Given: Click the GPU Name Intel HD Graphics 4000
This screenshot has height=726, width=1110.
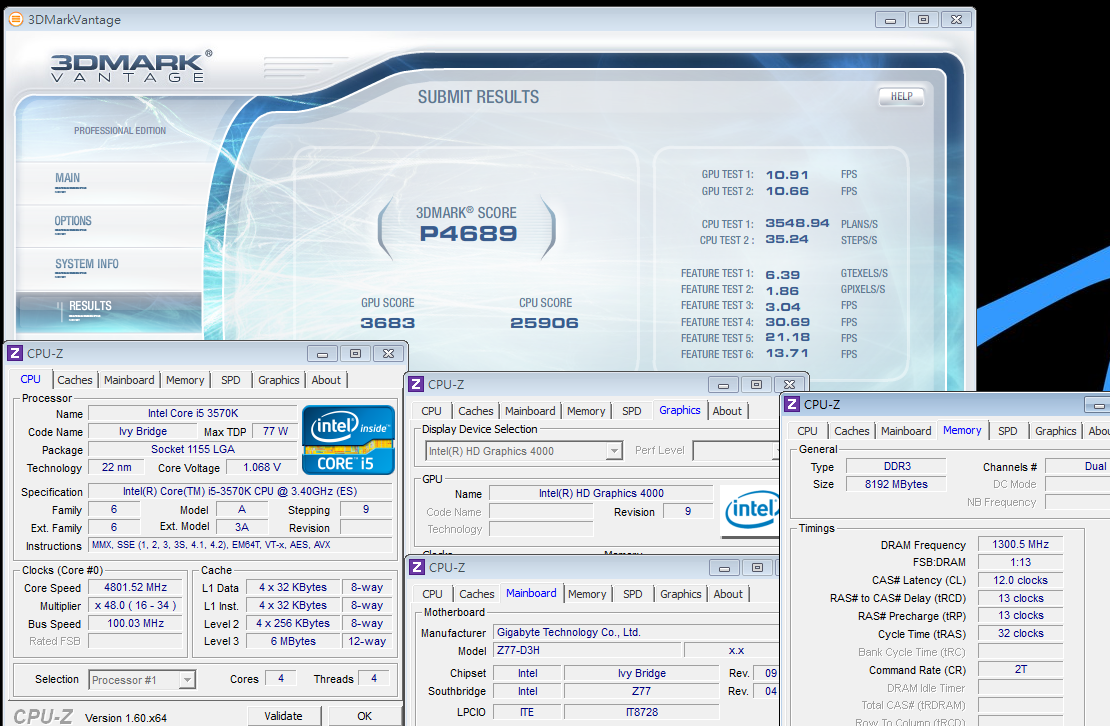Looking at the screenshot, I should (x=601, y=493).
